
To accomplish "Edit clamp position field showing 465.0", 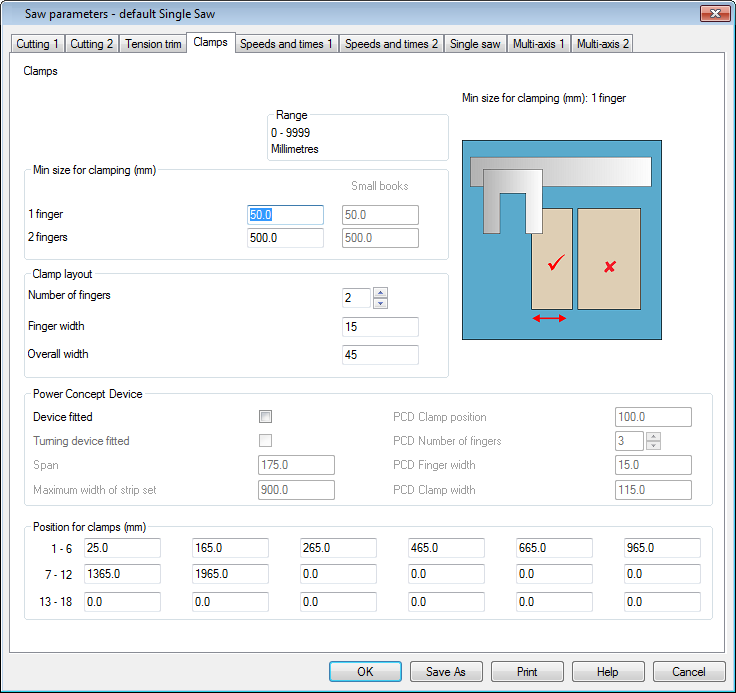I will click(x=446, y=548).
